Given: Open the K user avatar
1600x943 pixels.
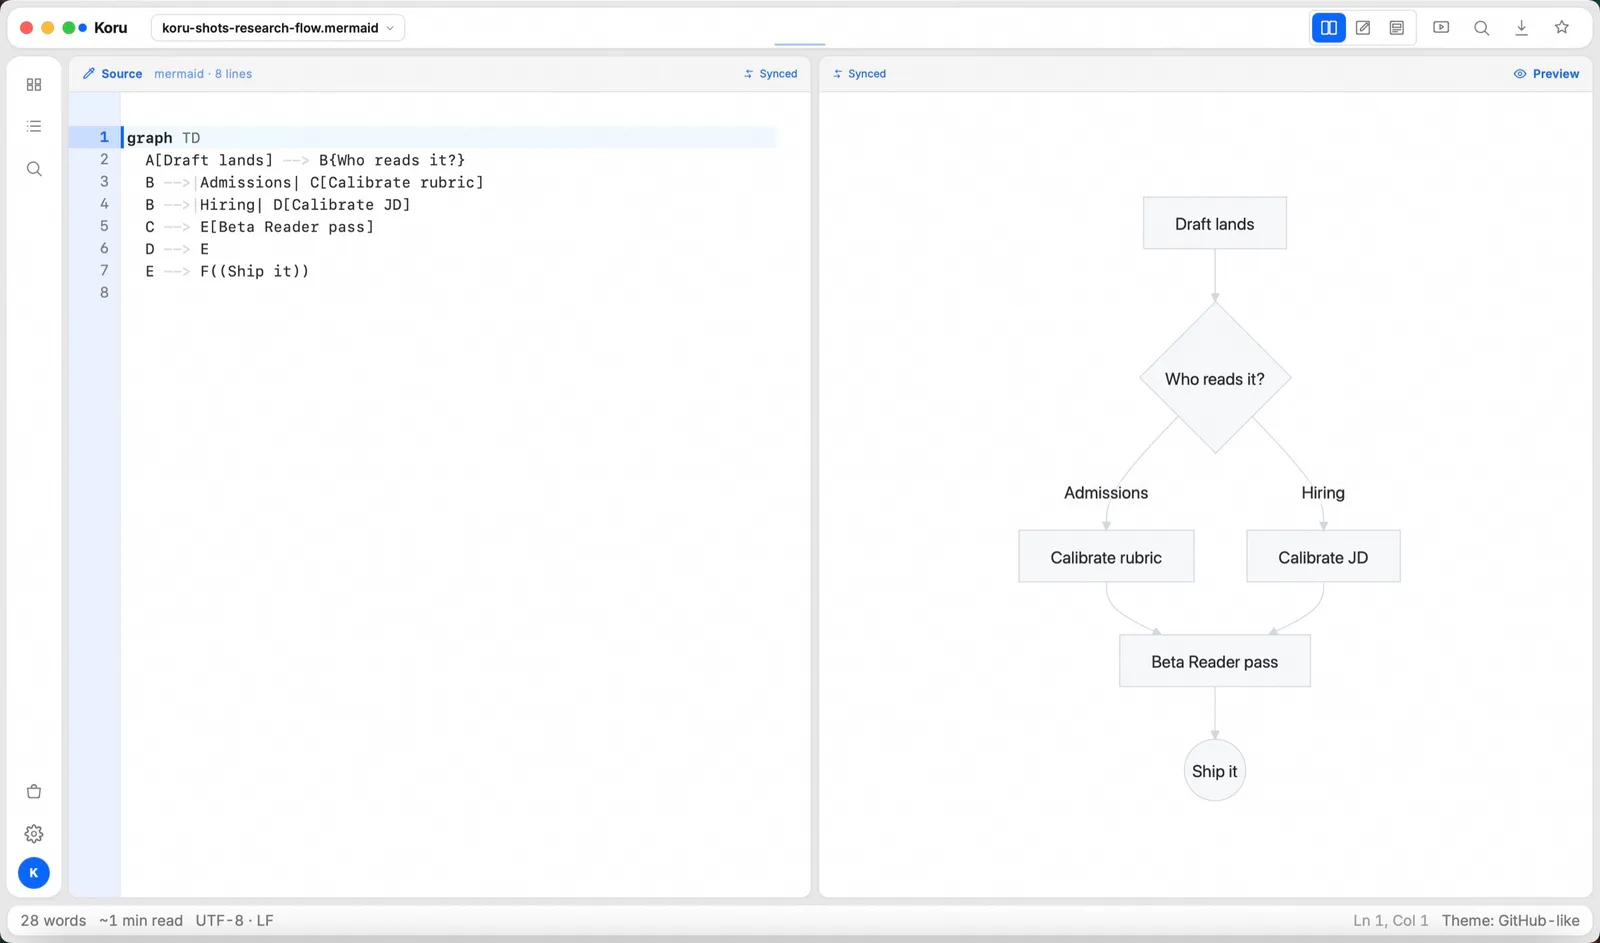Looking at the screenshot, I should tap(34, 873).
